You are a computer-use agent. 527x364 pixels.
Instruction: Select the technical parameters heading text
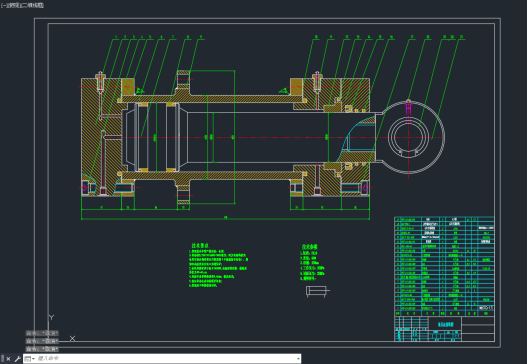[x=310, y=247]
